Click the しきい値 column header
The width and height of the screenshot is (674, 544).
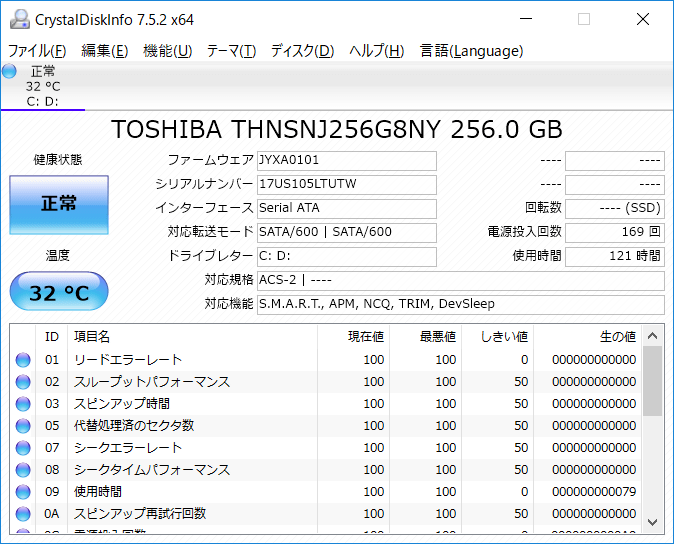pyautogui.click(x=498, y=336)
